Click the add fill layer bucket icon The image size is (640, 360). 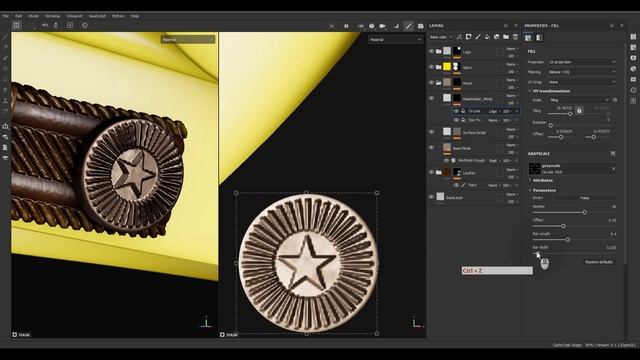(487, 37)
